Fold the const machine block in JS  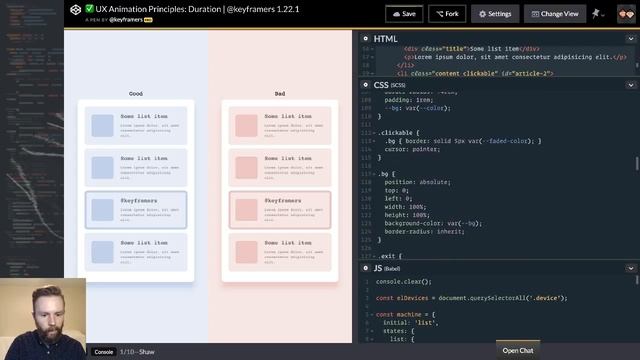(372, 315)
